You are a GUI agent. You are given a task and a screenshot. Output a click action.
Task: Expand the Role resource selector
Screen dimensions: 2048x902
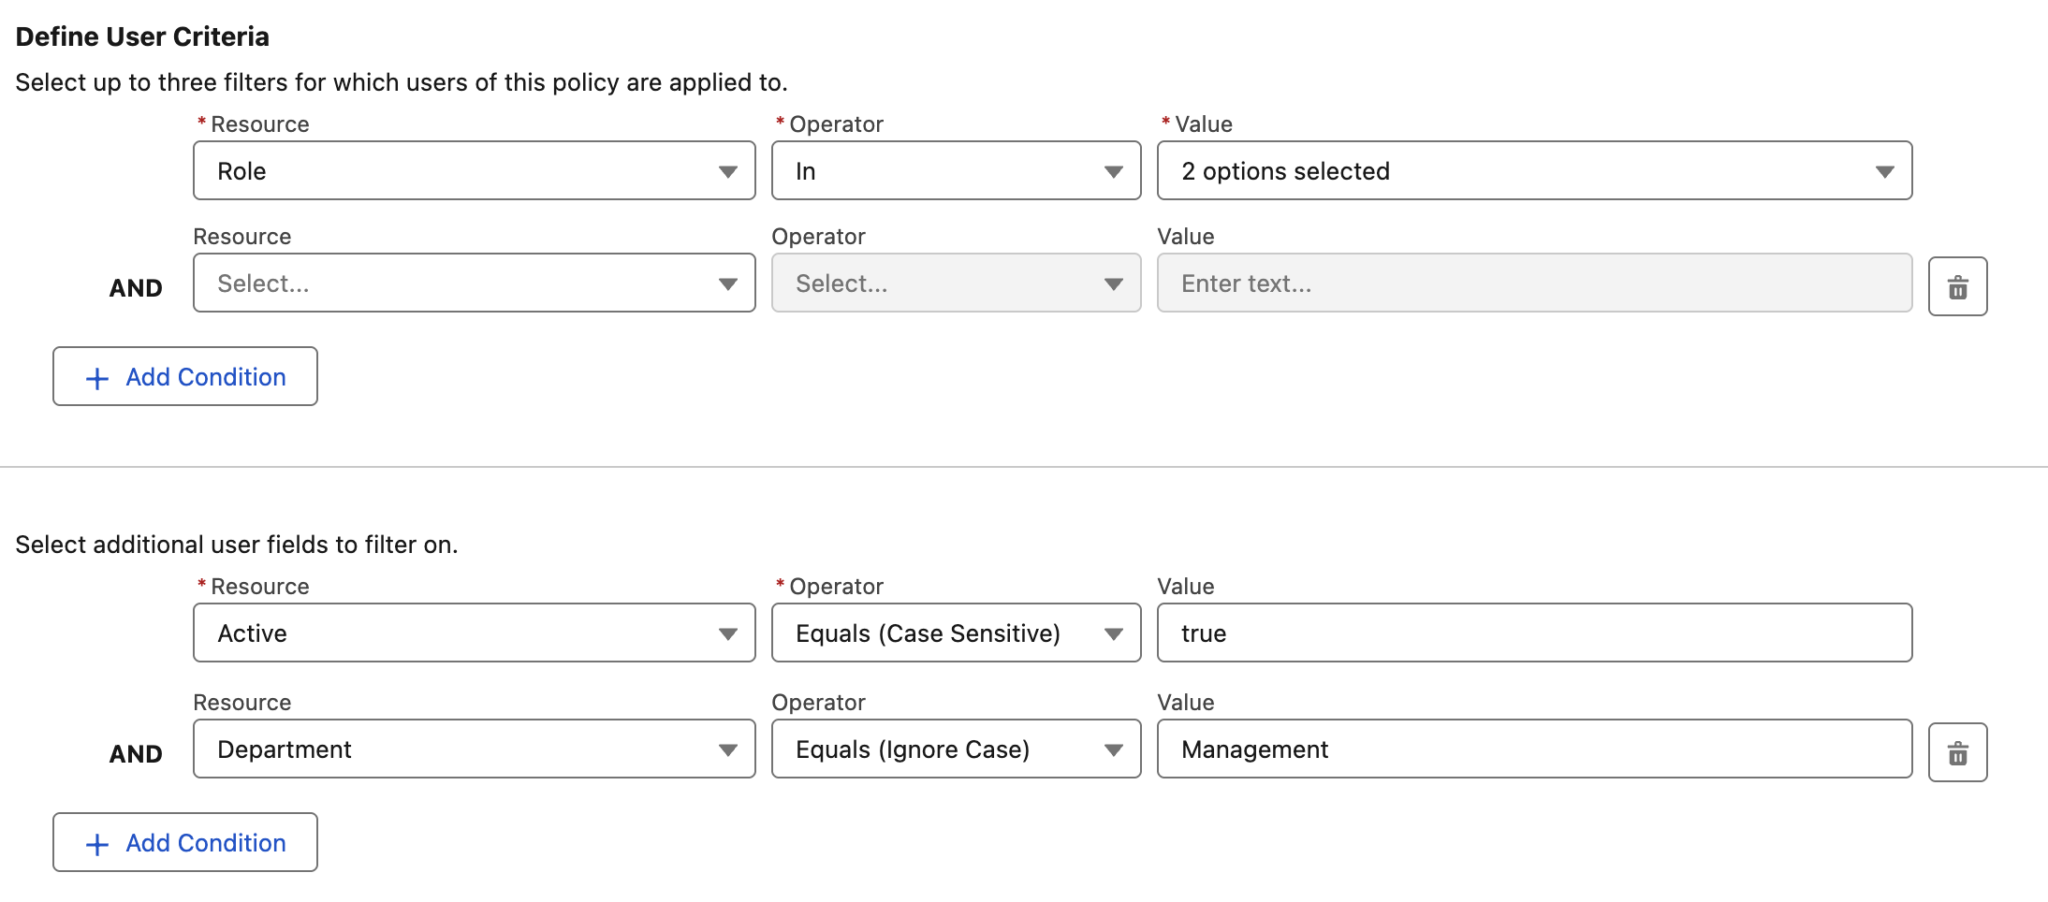click(x=474, y=171)
